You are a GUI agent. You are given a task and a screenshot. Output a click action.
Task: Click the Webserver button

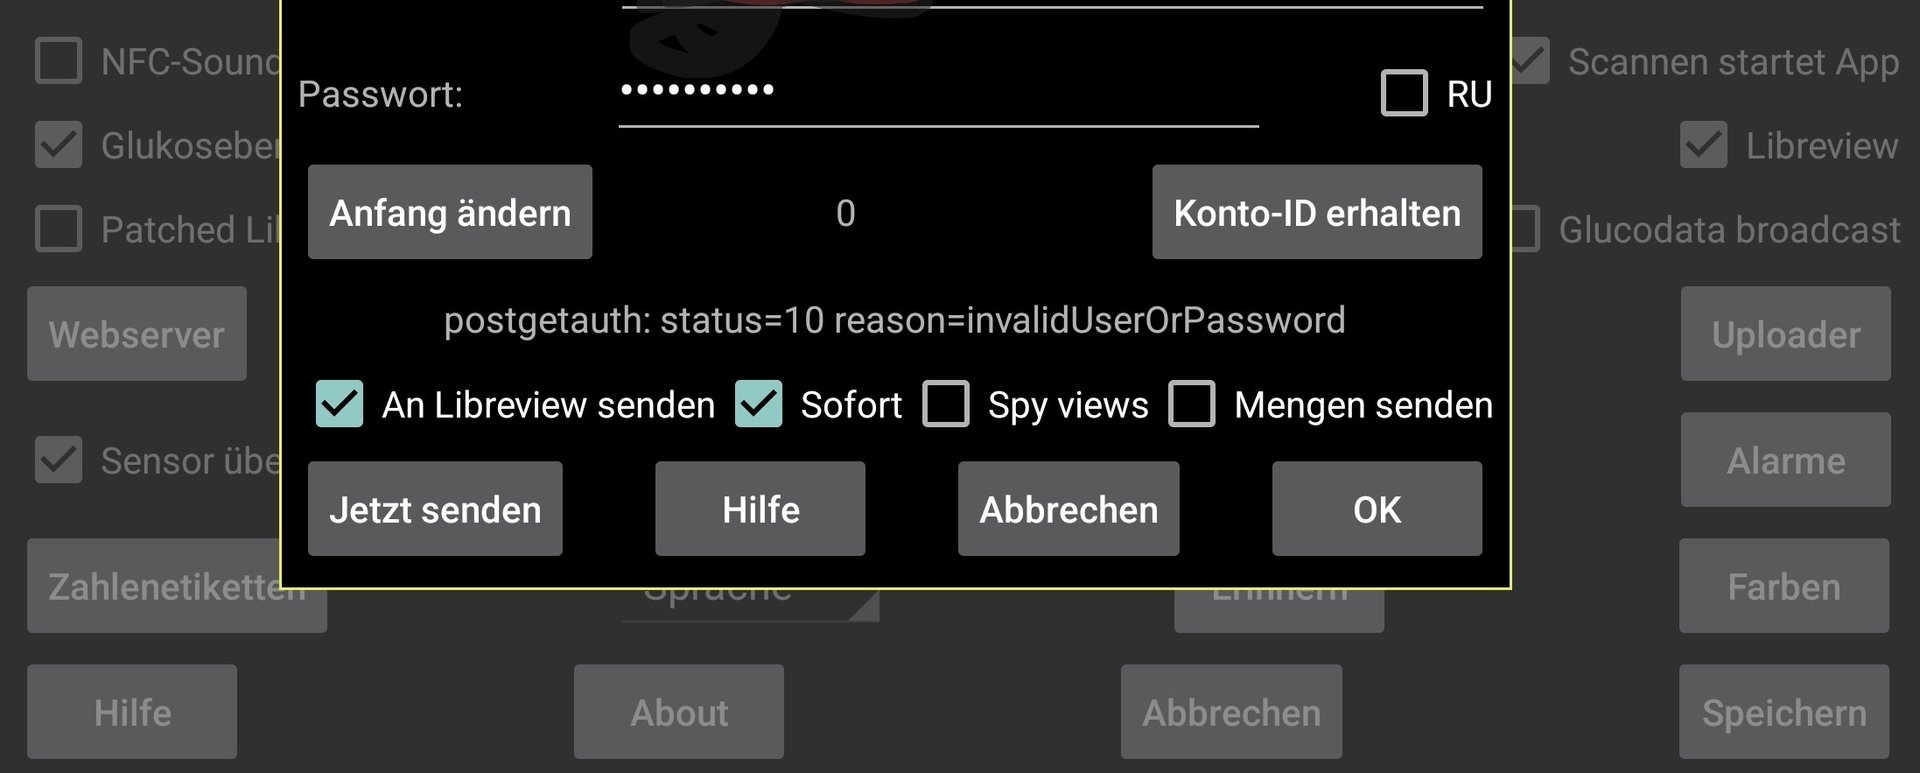(x=137, y=334)
